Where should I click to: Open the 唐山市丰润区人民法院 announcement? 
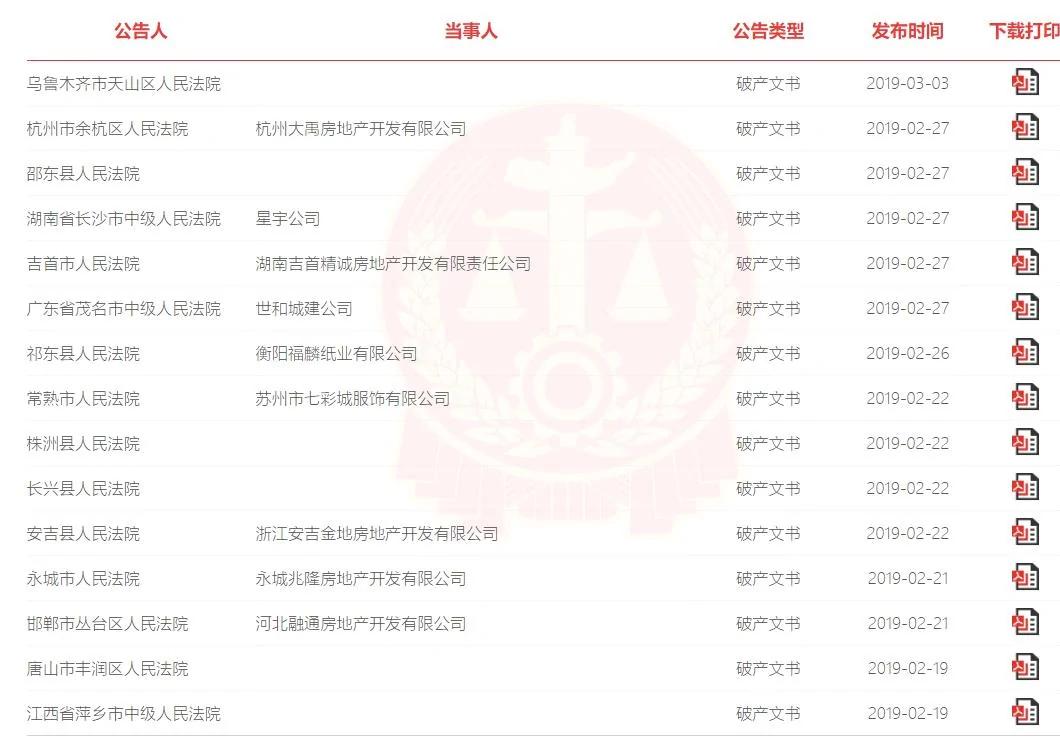pos(107,669)
